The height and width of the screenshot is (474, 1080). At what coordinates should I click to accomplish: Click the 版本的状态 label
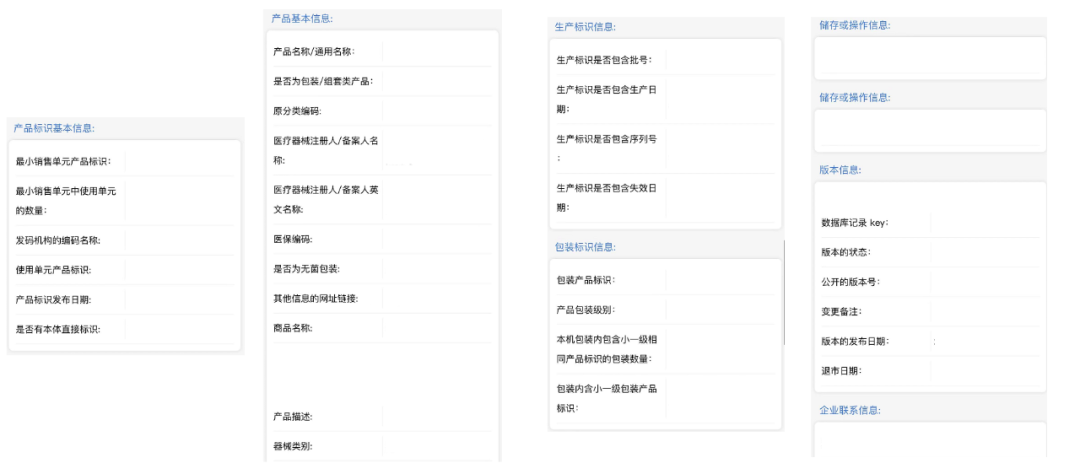846,252
